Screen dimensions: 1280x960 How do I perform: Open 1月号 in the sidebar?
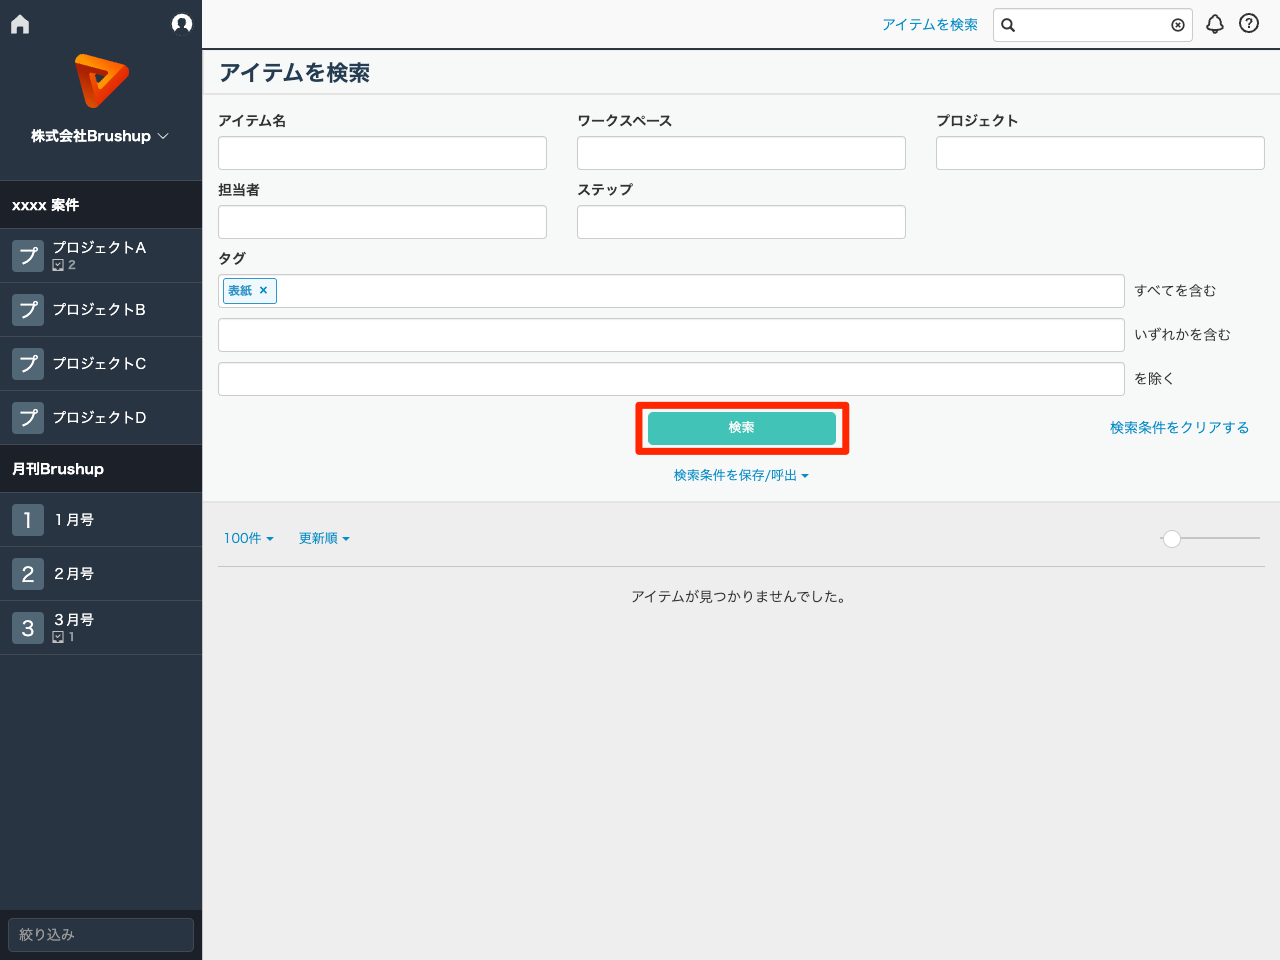(x=101, y=520)
